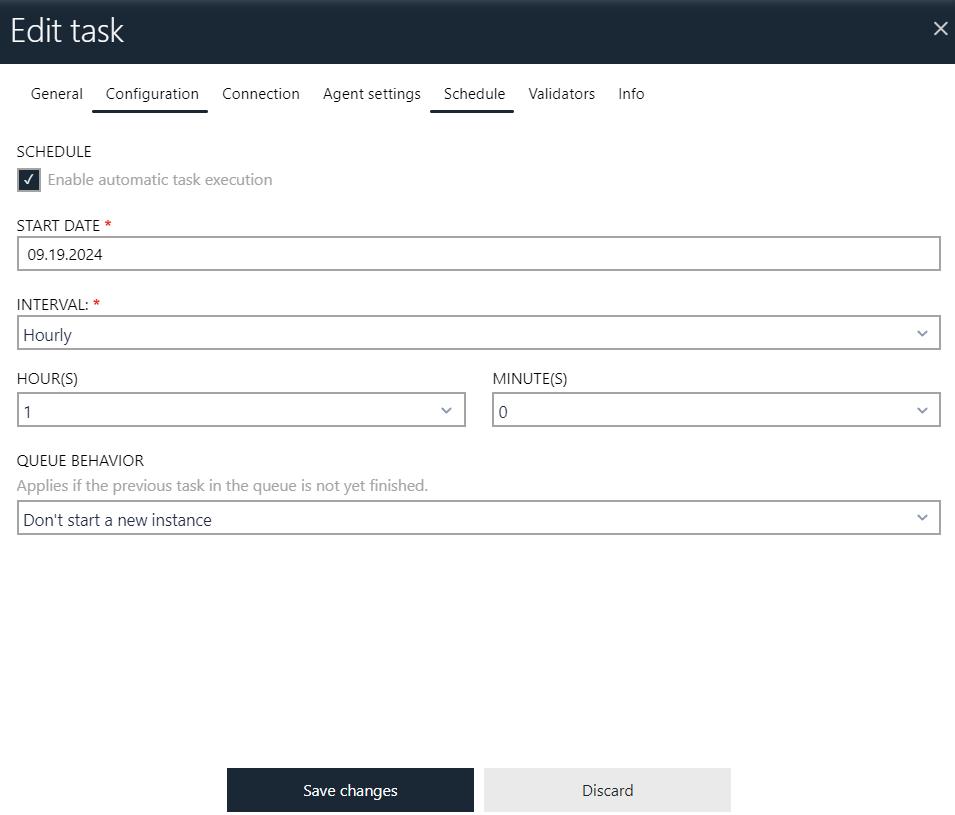
Task: Toggle the Enable automatic task execution checkbox
Action: tap(28, 180)
